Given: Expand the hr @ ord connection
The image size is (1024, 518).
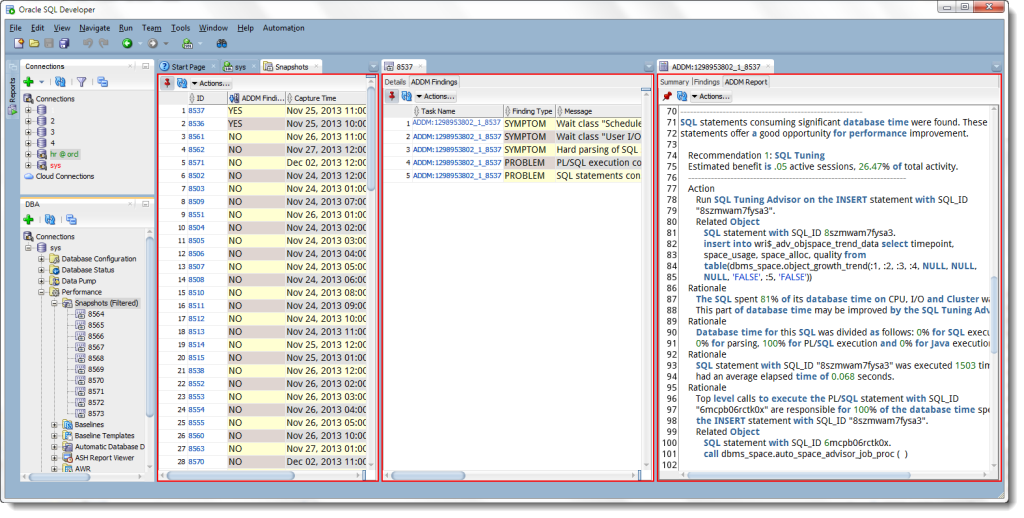Looking at the screenshot, I should [28, 154].
